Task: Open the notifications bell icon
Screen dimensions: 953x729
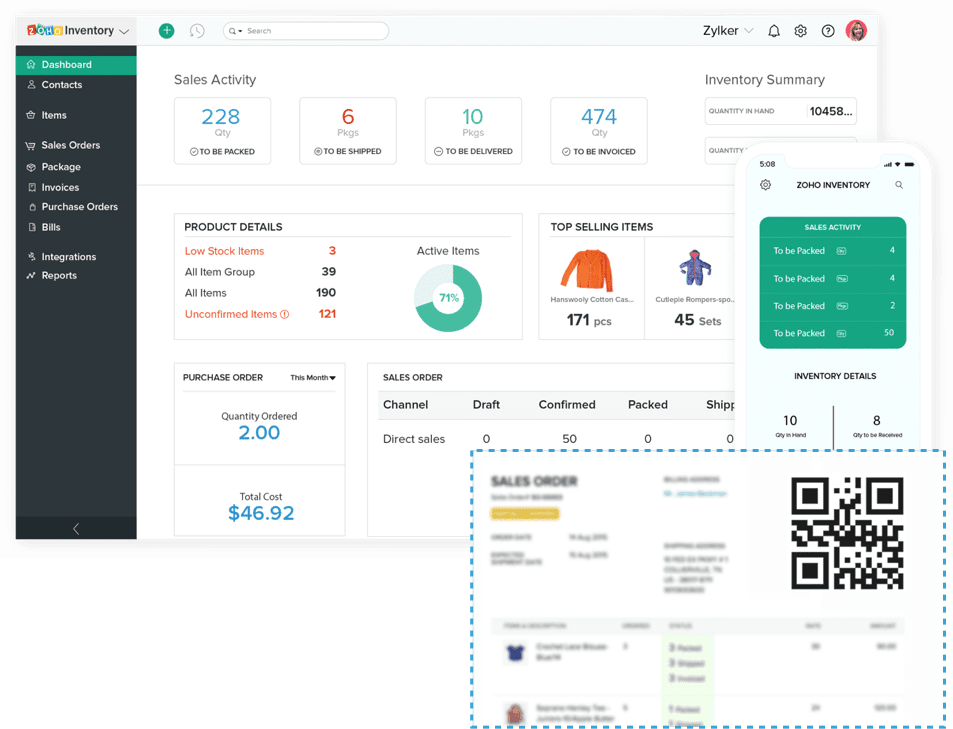Action: 773,31
